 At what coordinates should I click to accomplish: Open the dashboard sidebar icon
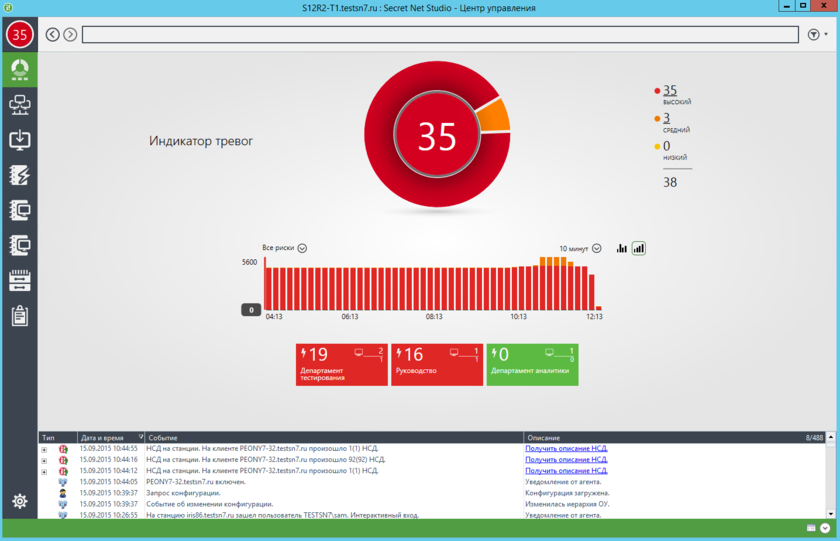click(x=20, y=70)
